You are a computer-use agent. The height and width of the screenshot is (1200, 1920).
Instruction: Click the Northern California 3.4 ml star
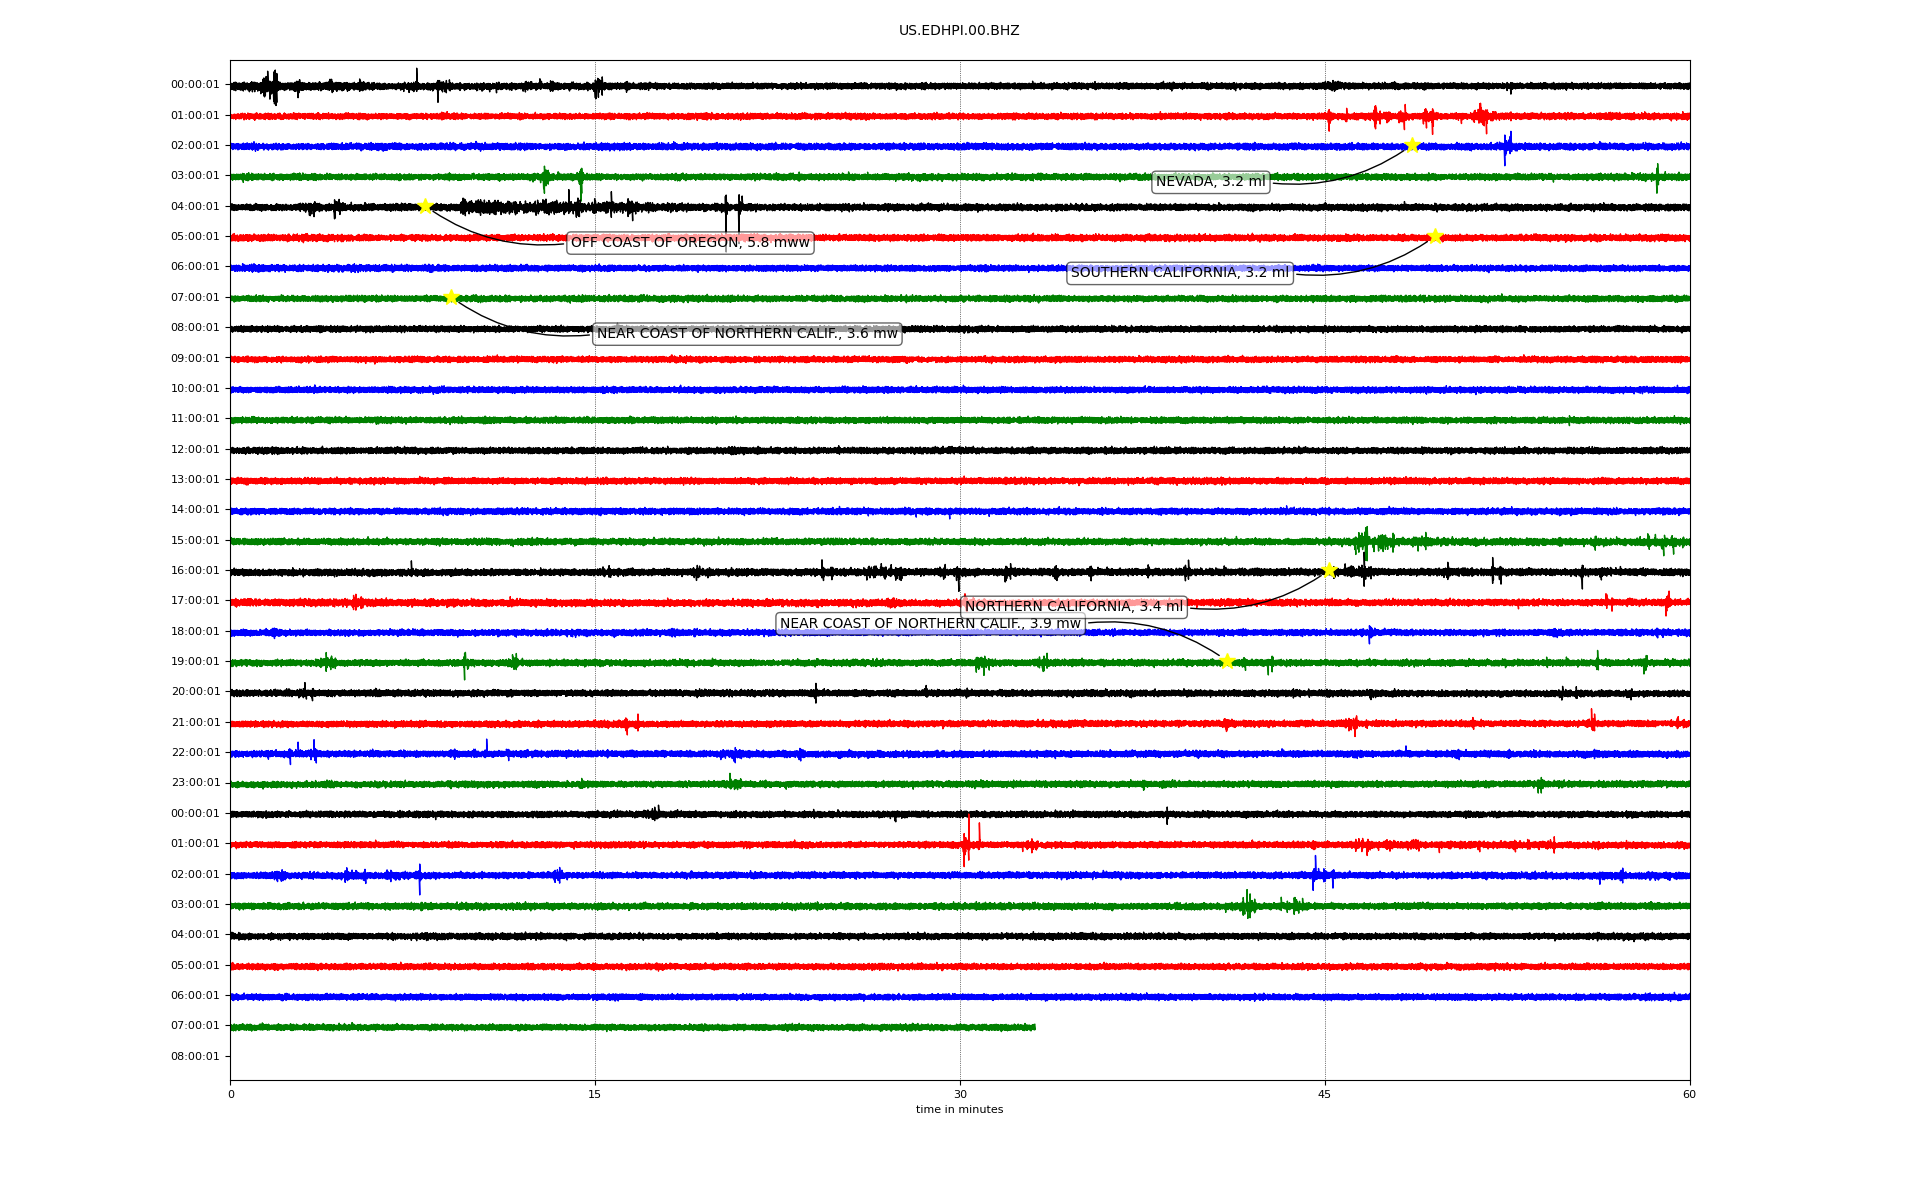coord(1329,570)
